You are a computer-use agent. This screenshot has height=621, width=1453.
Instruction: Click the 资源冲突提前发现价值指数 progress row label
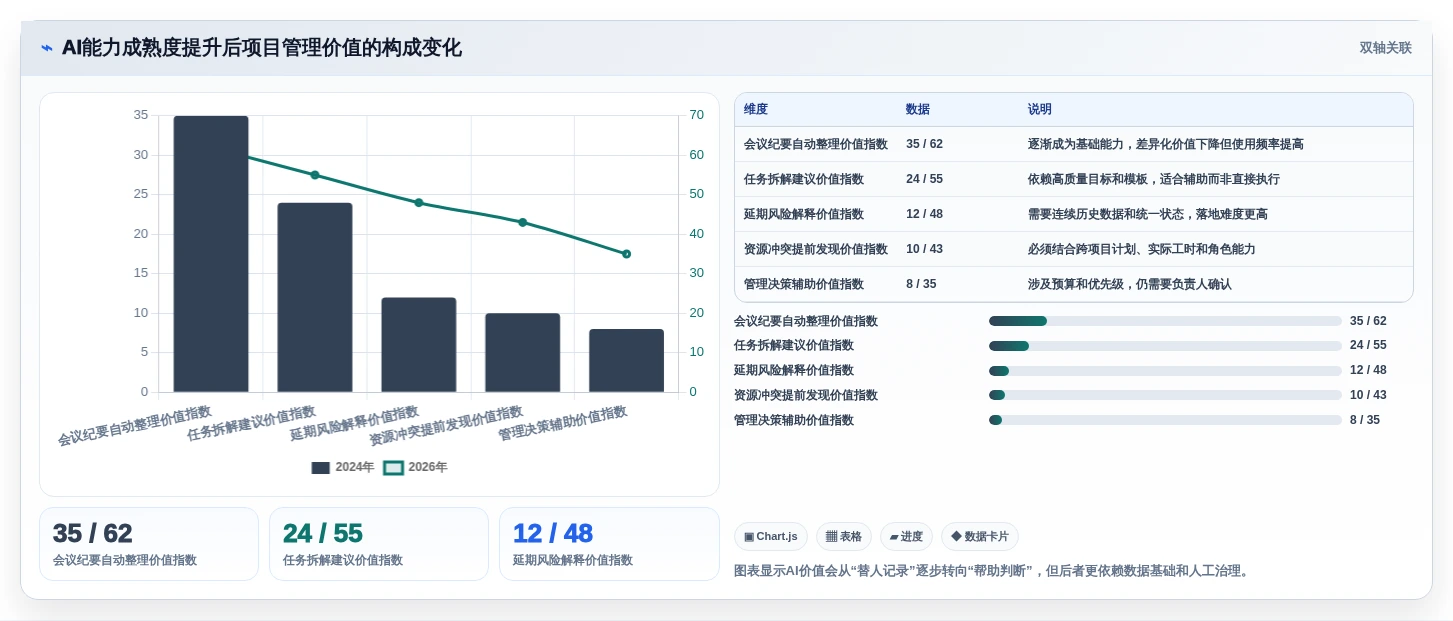point(806,395)
